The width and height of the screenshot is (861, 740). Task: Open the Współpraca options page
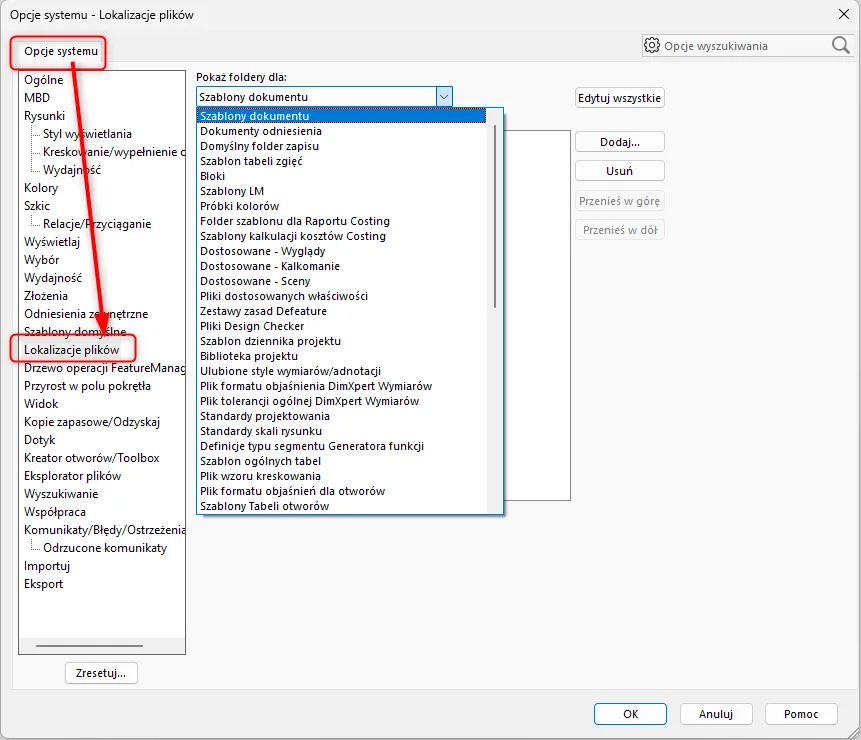click(55, 512)
